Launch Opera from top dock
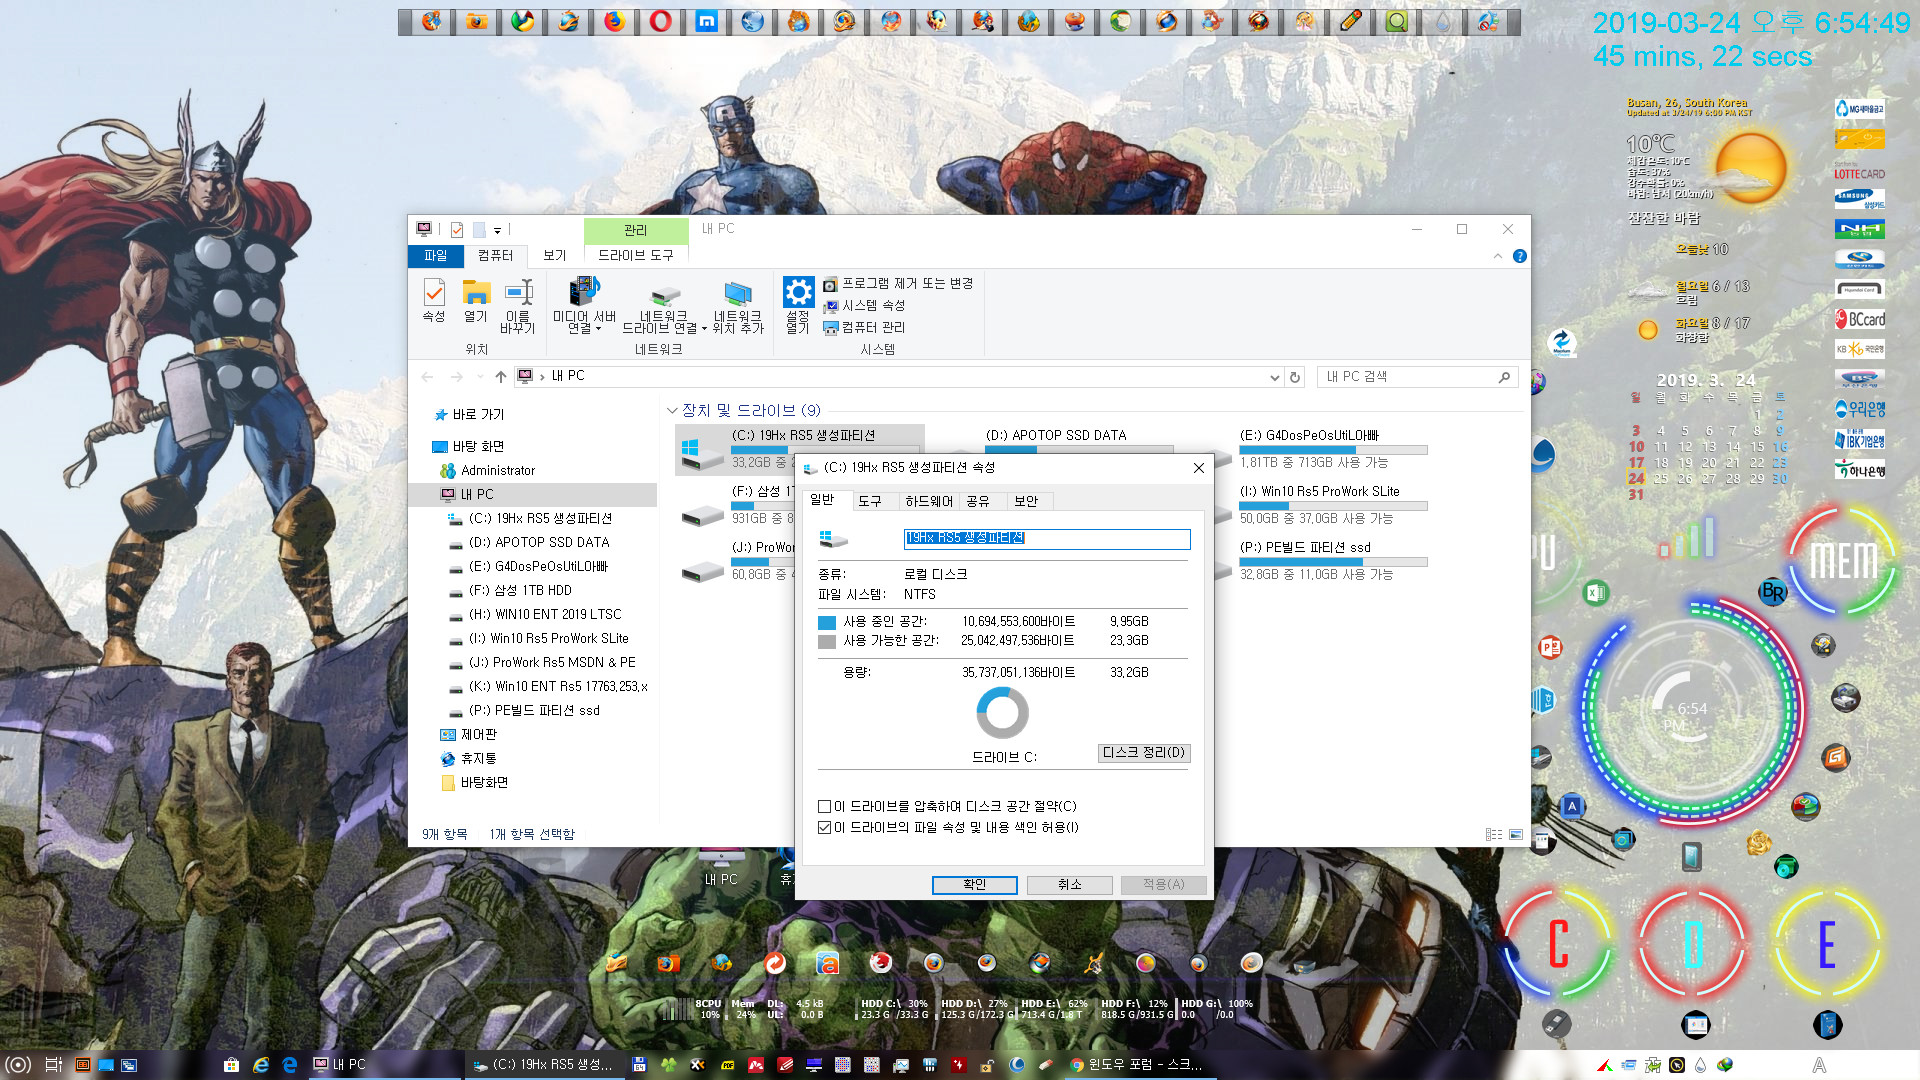This screenshot has width=1920, height=1080. pyautogui.click(x=660, y=21)
